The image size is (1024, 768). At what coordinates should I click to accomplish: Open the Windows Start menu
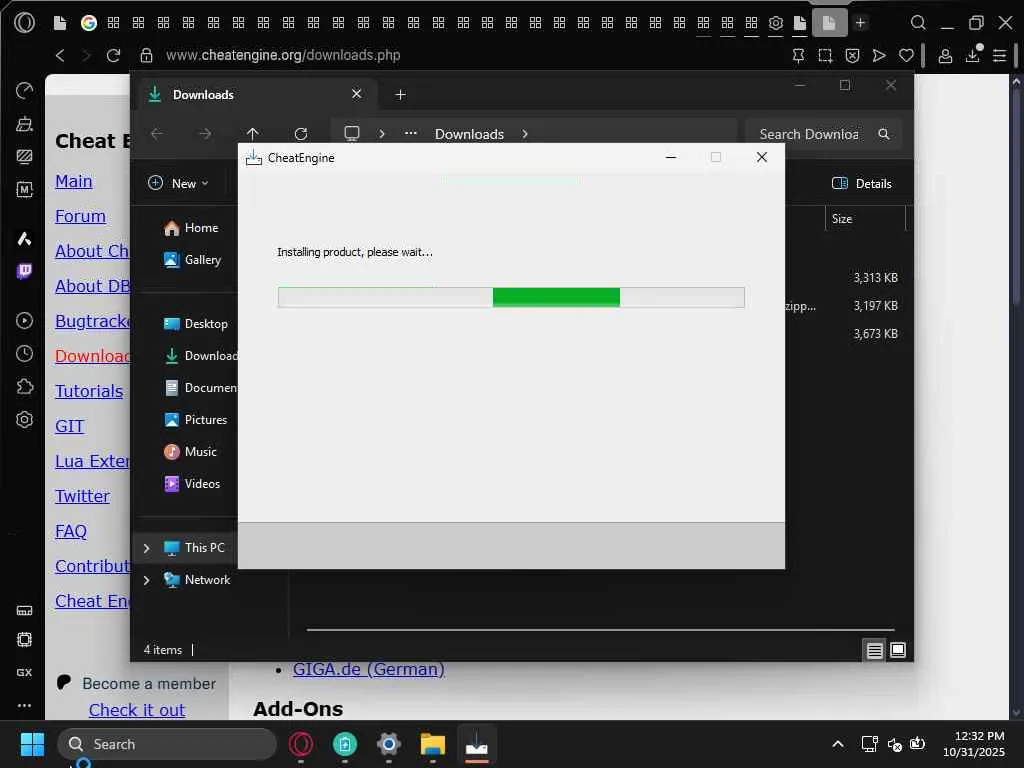point(32,744)
